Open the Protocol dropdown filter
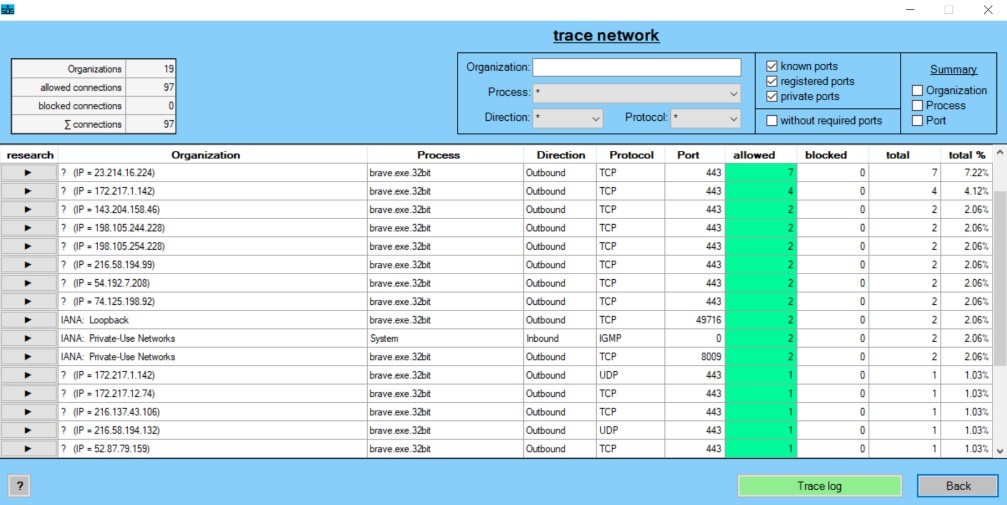The height and width of the screenshot is (505, 1007). point(705,118)
